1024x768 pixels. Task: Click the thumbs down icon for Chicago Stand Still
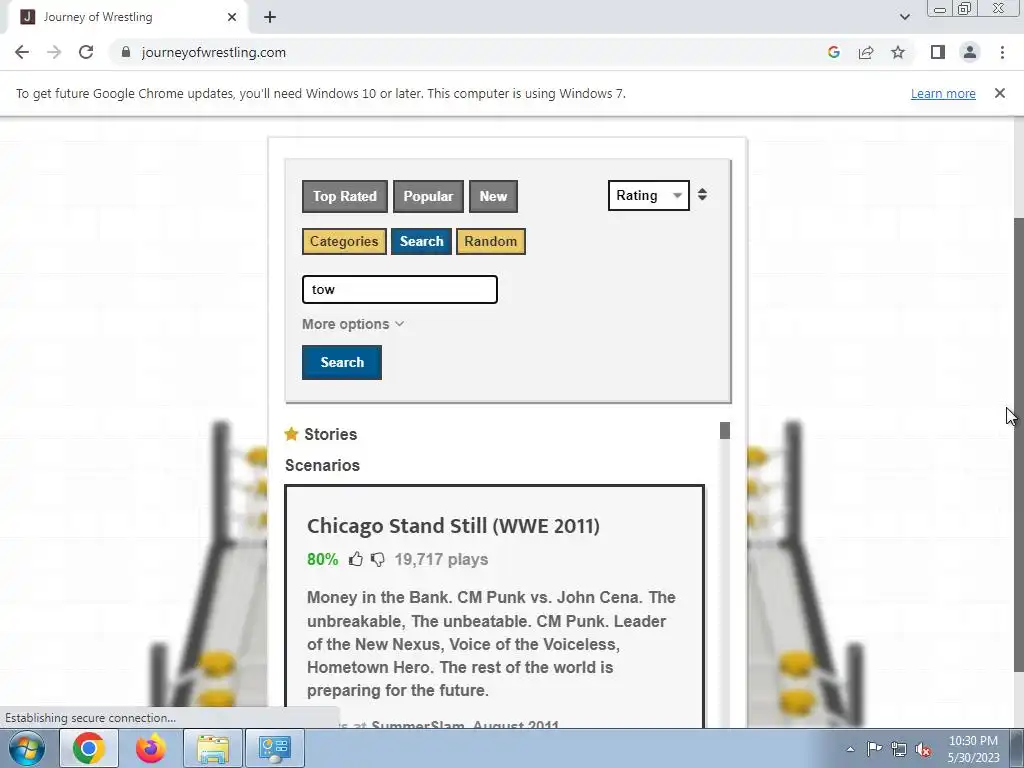377,560
